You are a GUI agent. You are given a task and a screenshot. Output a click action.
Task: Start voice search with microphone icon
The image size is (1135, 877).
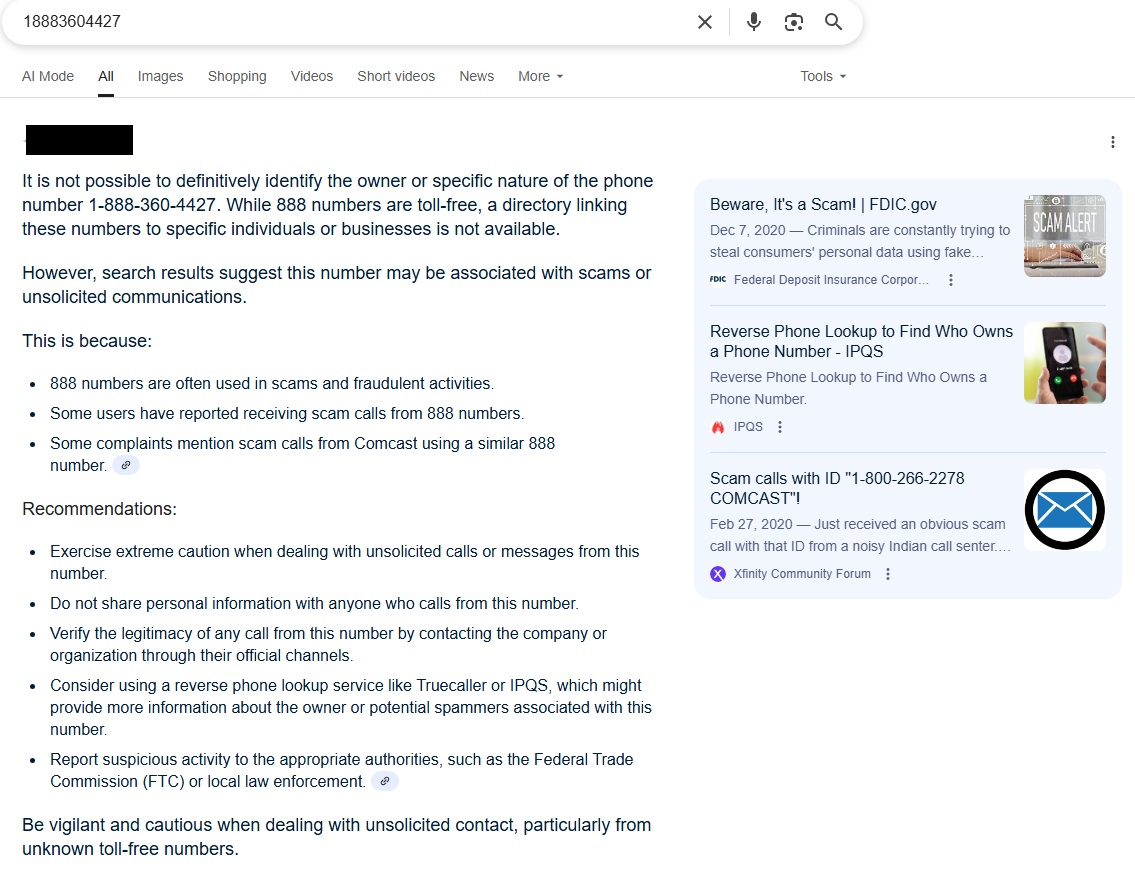tap(754, 22)
